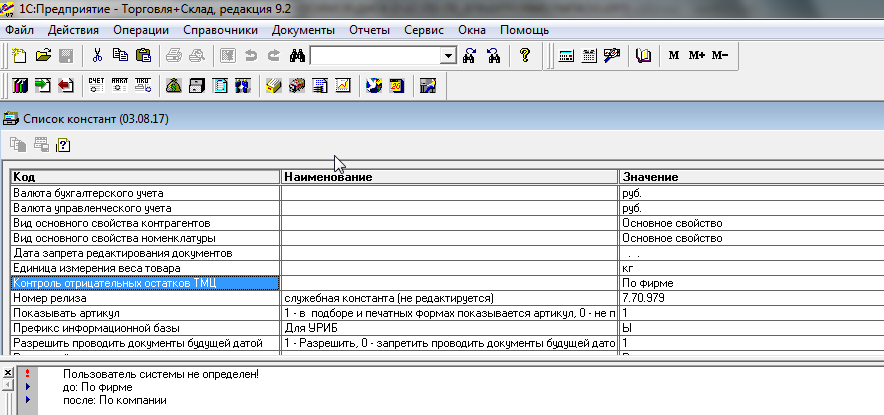Click the blue table report icon

tap(320, 86)
